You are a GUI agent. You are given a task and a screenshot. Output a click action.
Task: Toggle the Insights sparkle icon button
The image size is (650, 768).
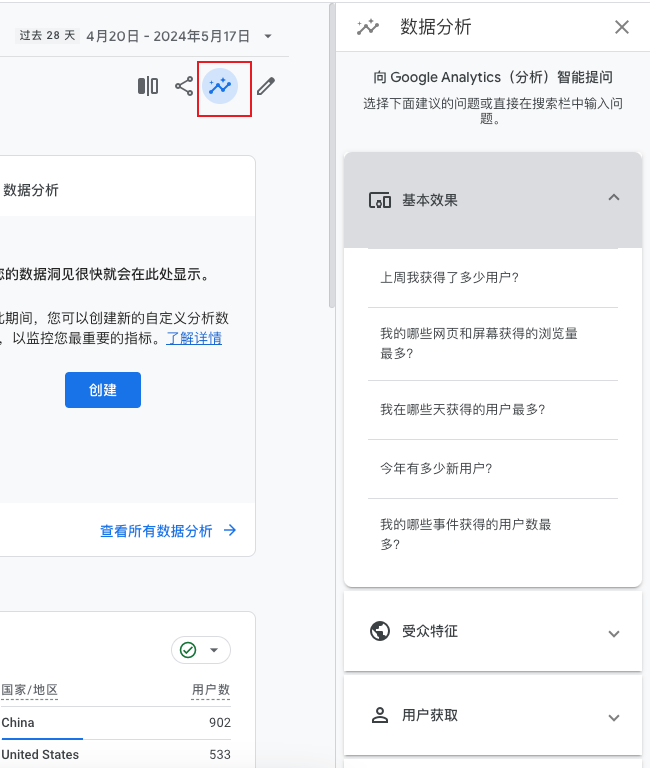(220, 86)
